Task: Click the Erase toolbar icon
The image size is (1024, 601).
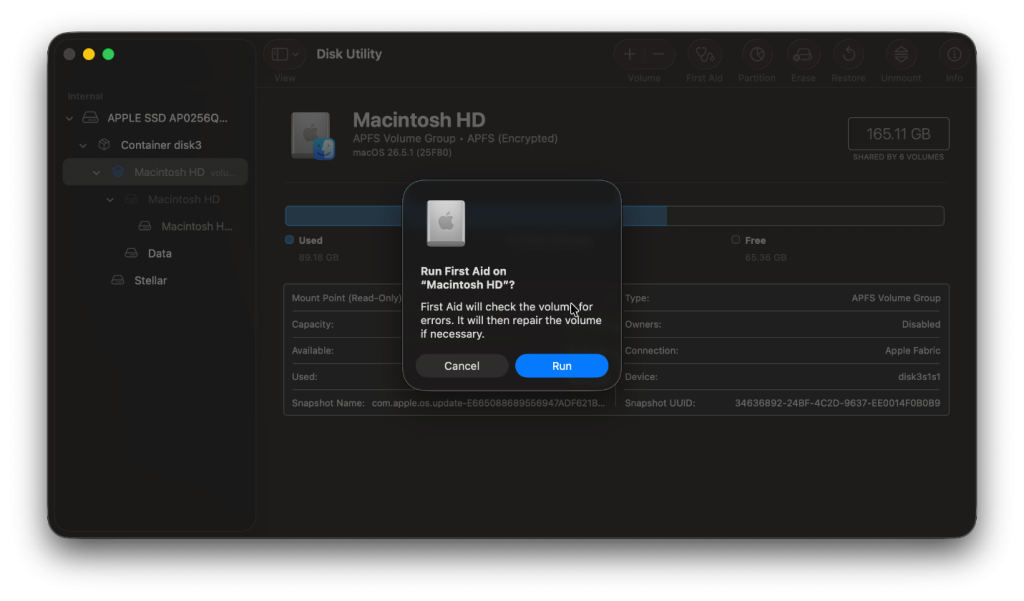Action: pyautogui.click(x=803, y=55)
